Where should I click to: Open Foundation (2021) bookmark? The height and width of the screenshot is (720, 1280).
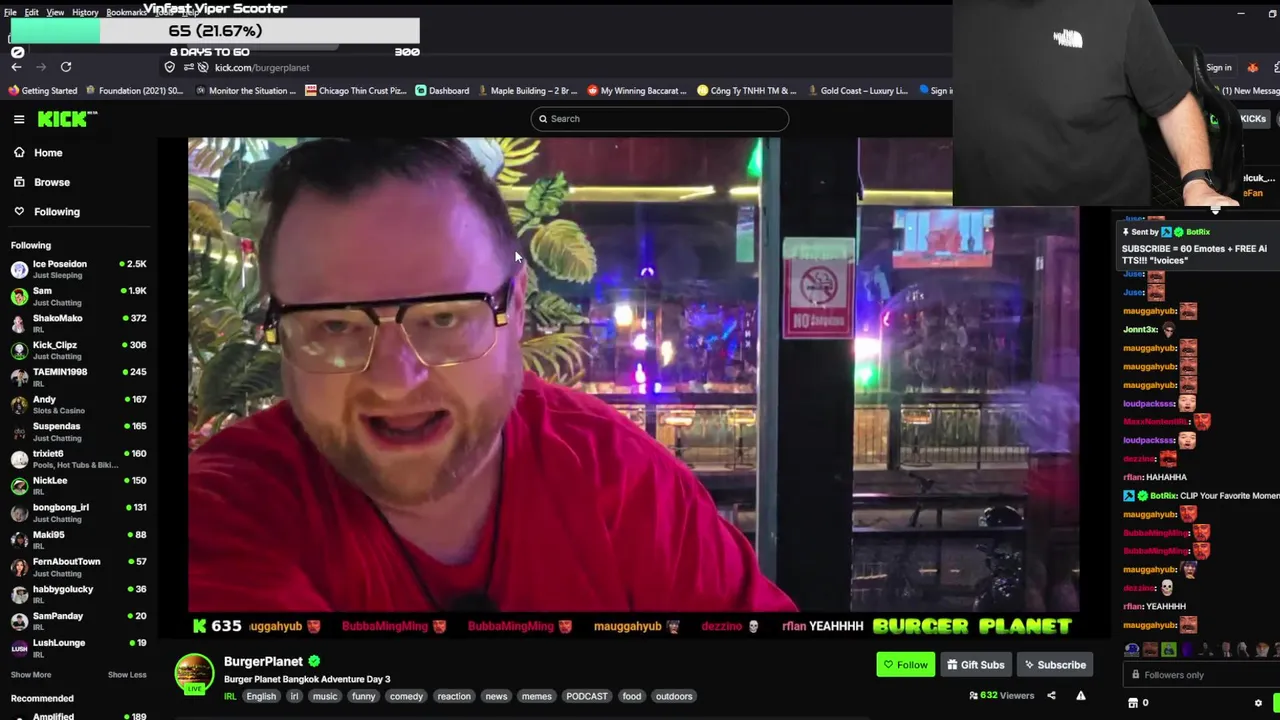(134, 91)
